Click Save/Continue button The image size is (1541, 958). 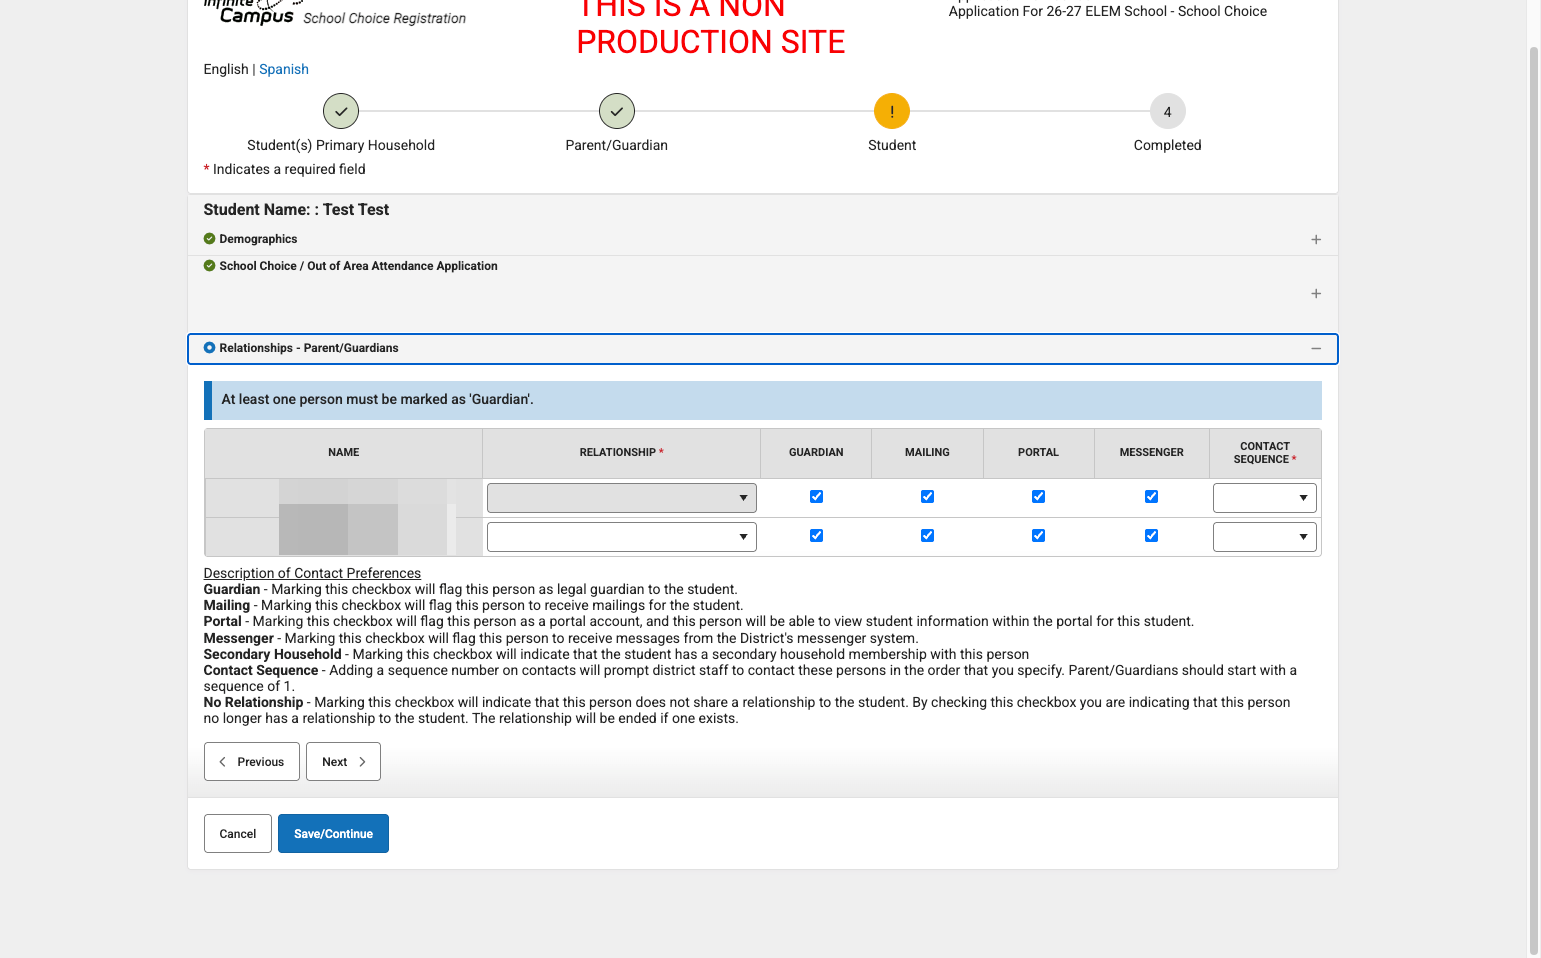pyautogui.click(x=333, y=834)
